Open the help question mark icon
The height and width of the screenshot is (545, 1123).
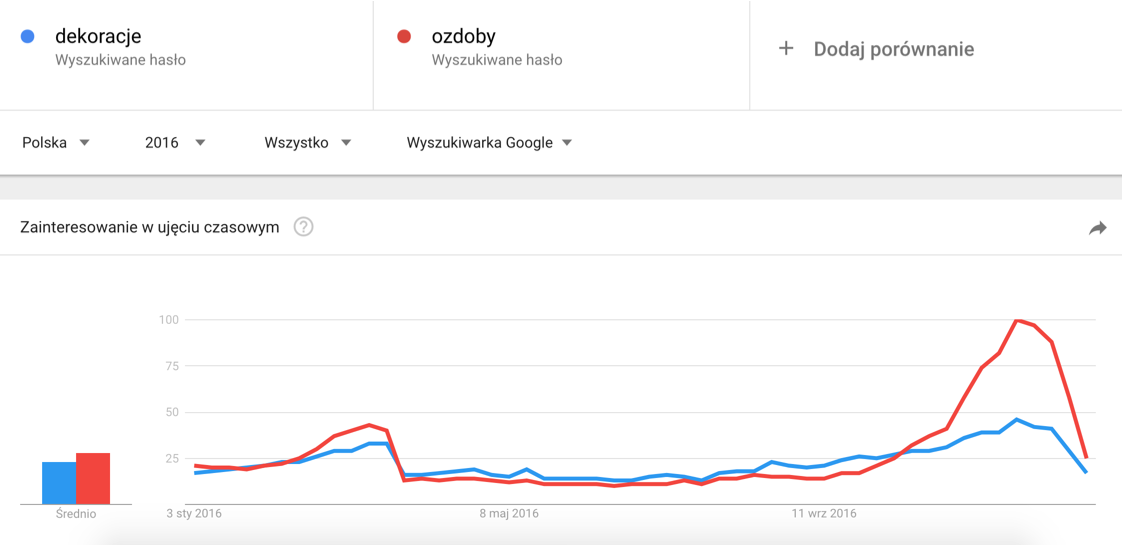[x=303, y=227]
